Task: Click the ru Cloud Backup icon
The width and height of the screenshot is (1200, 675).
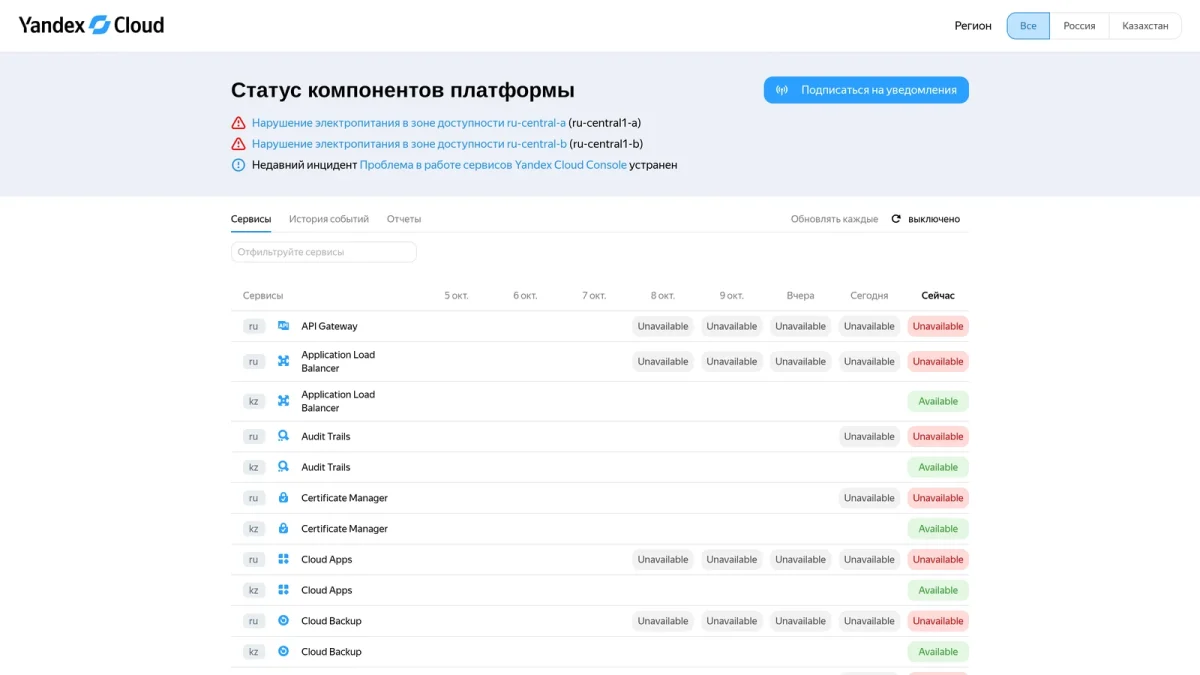Action: tap(283, 621)
